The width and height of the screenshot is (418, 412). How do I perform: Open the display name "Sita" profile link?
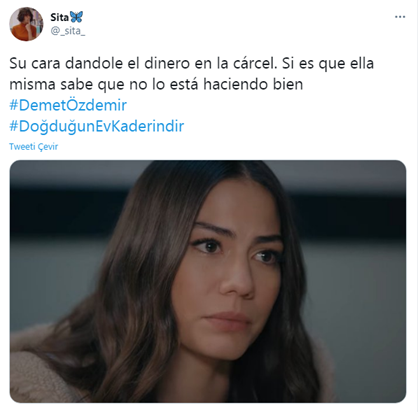point(59,17)
